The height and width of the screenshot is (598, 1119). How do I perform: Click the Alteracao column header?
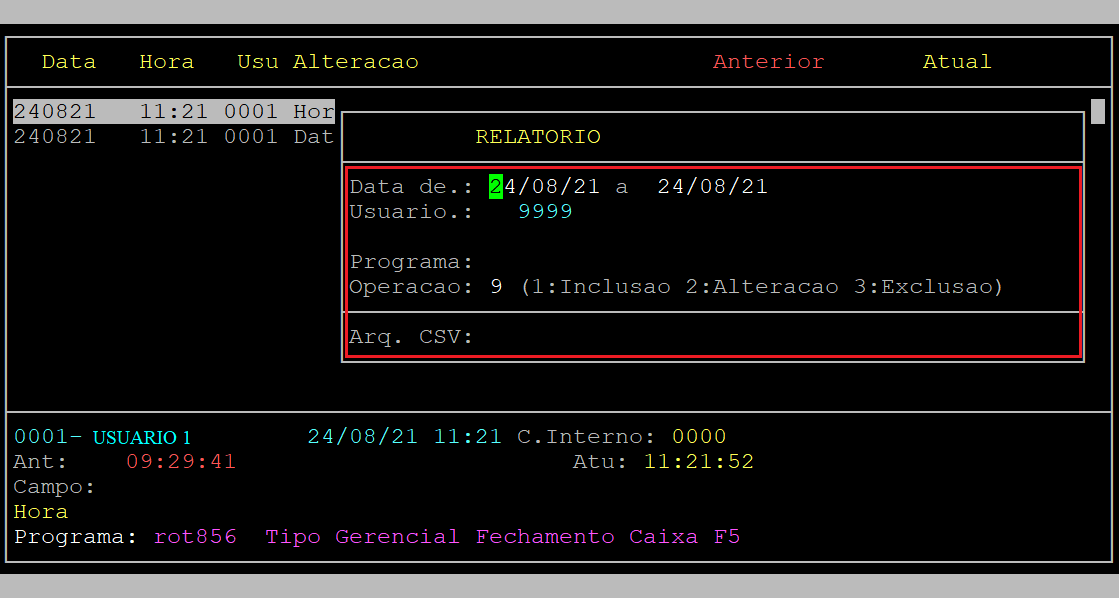coord(355,62)
